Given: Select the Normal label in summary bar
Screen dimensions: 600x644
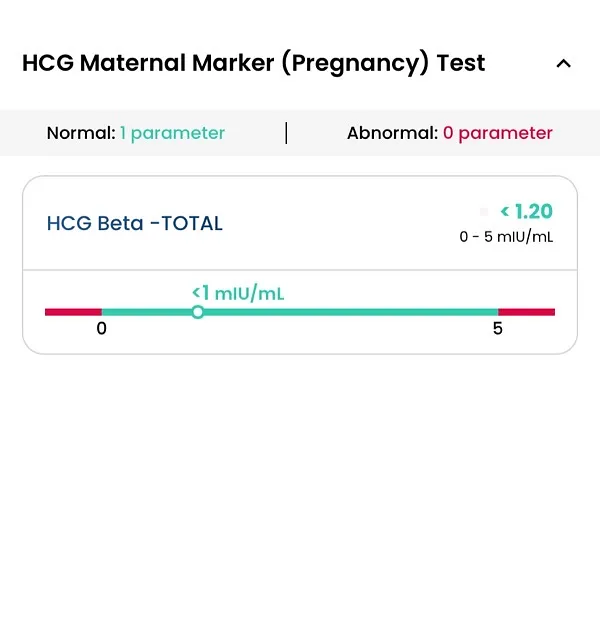Looking at the screenshot, I should [81, 133].
